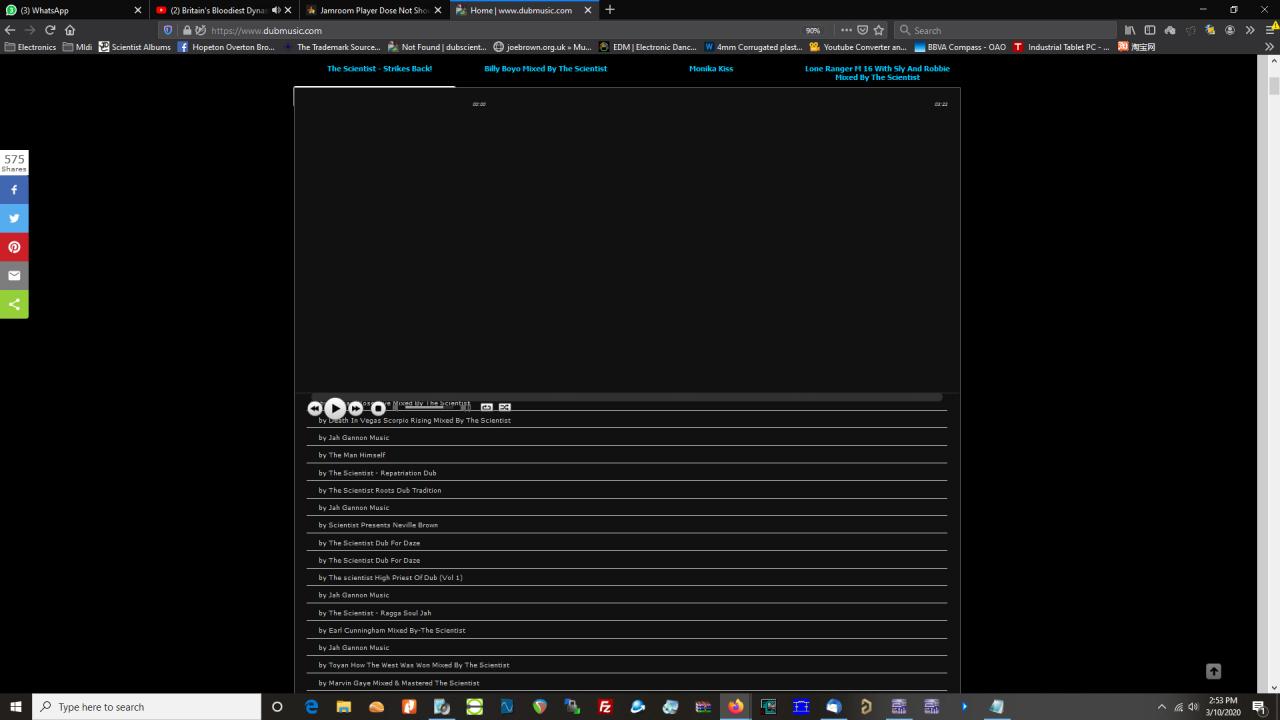The image size is (1280, 720).
Task: Go to the browser home page
Action: pyautogui.click(x=70, y=30)
